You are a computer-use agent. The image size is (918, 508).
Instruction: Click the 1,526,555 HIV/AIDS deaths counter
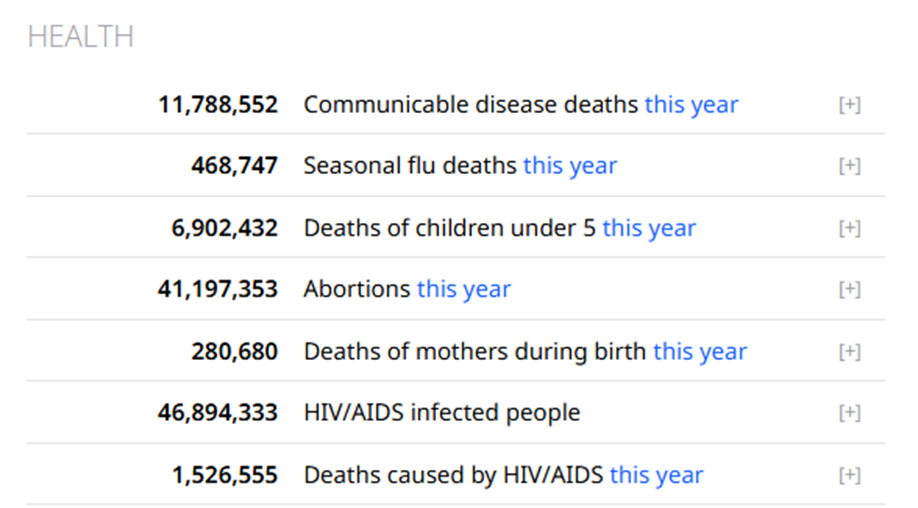click(225, 475)
